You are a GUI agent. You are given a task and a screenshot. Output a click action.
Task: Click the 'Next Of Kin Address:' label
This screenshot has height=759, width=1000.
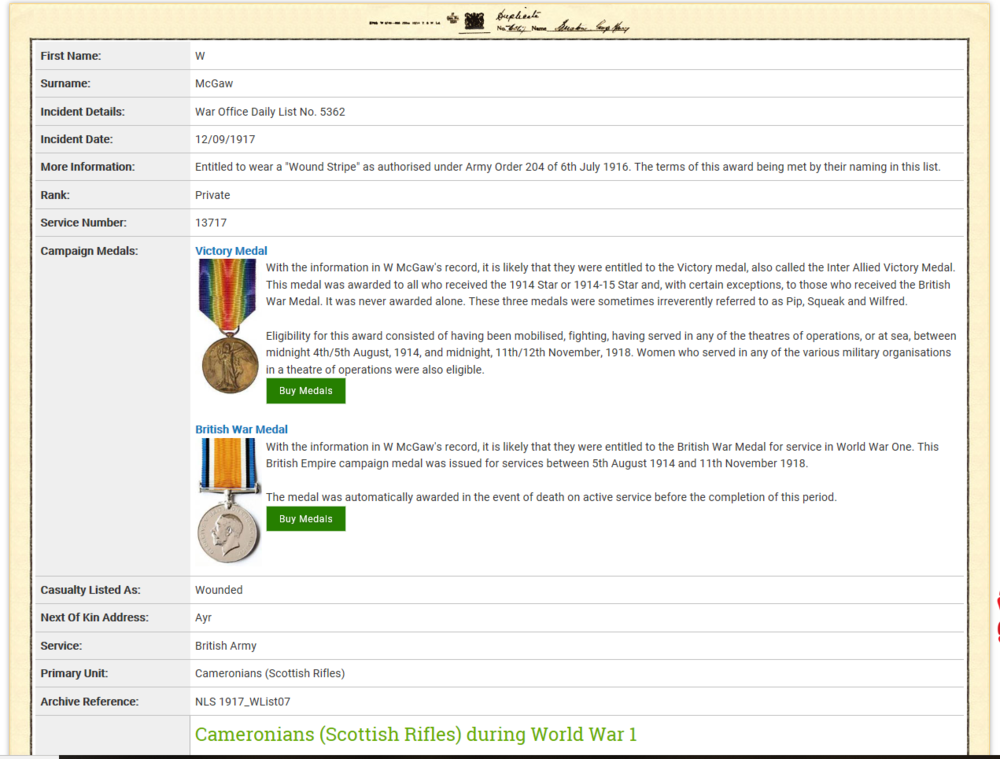coord(94,617)
